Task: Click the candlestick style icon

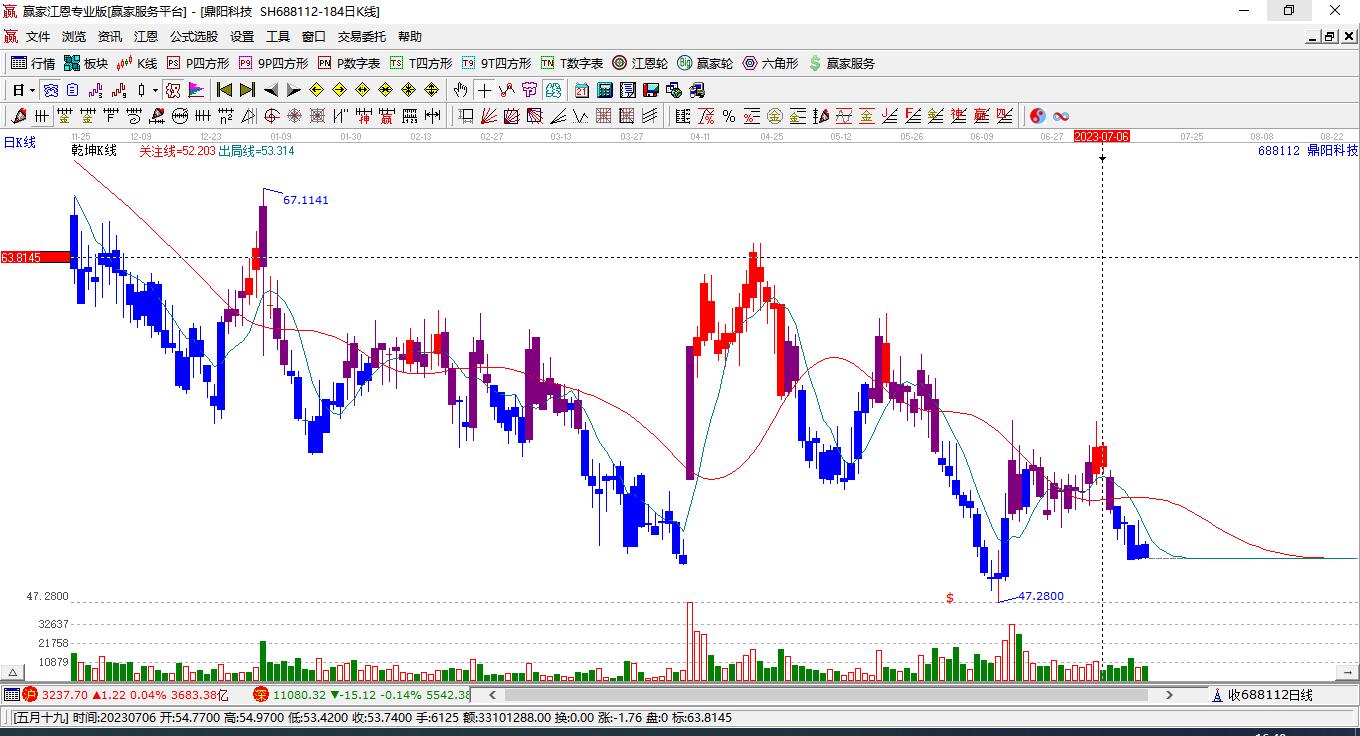Action: point(141,90)
